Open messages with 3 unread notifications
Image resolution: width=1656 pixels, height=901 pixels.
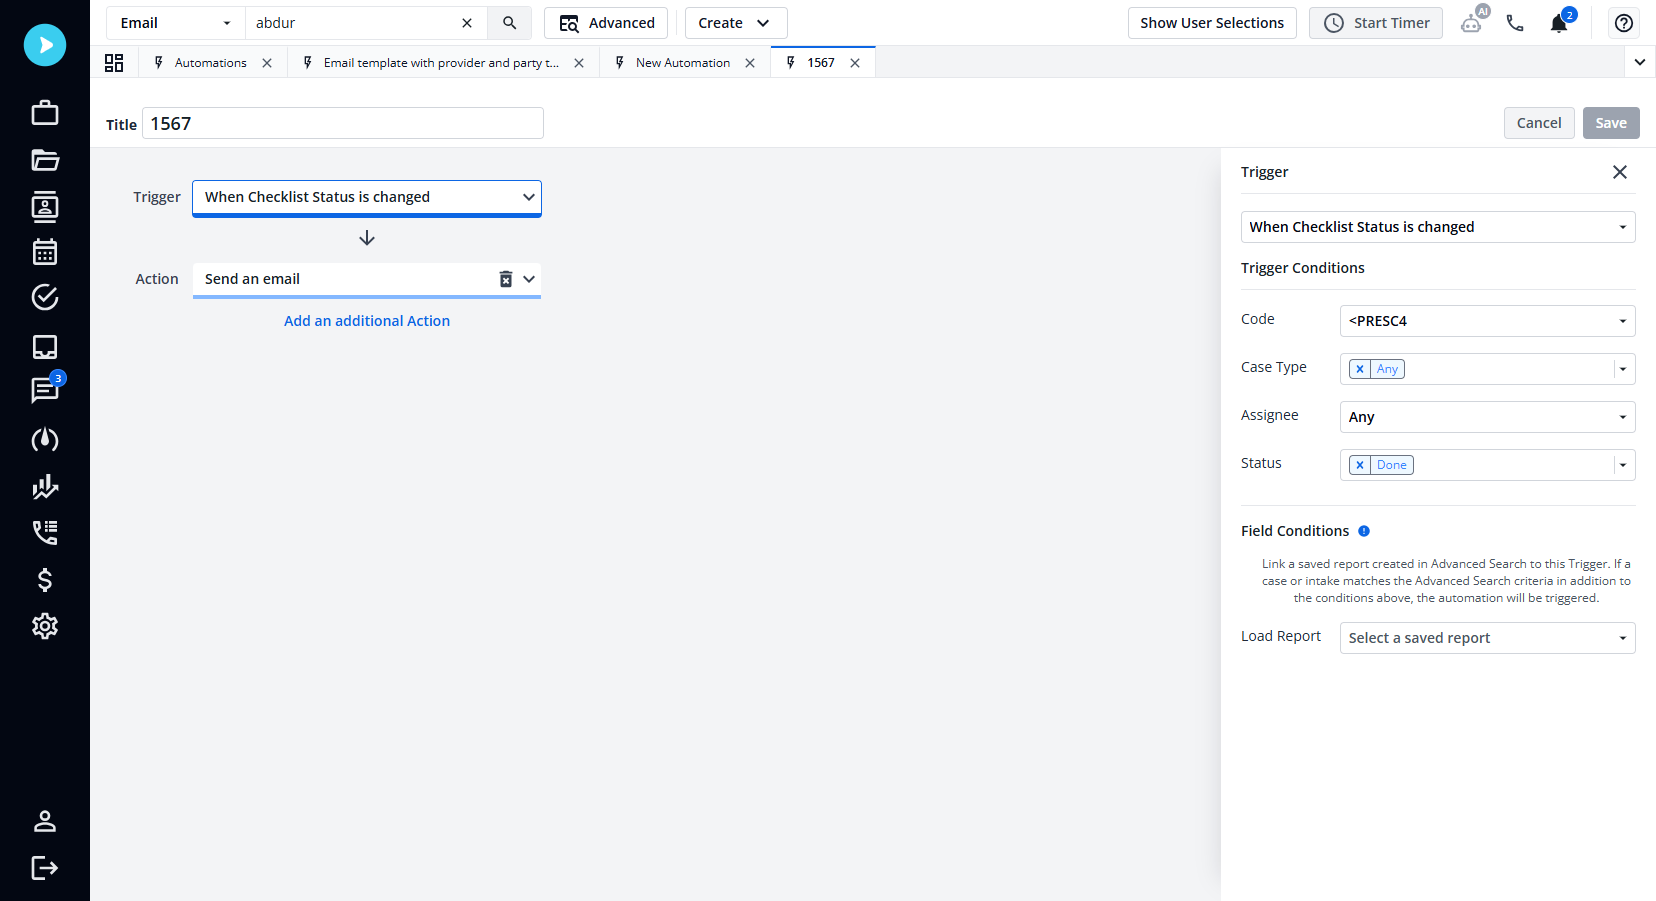coord(44,391)
